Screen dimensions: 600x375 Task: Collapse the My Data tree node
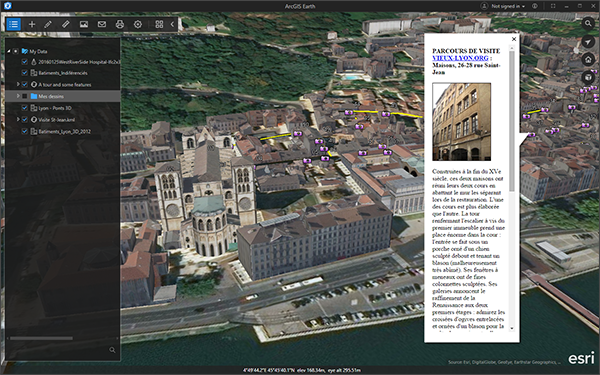click(x=9, y=51)
